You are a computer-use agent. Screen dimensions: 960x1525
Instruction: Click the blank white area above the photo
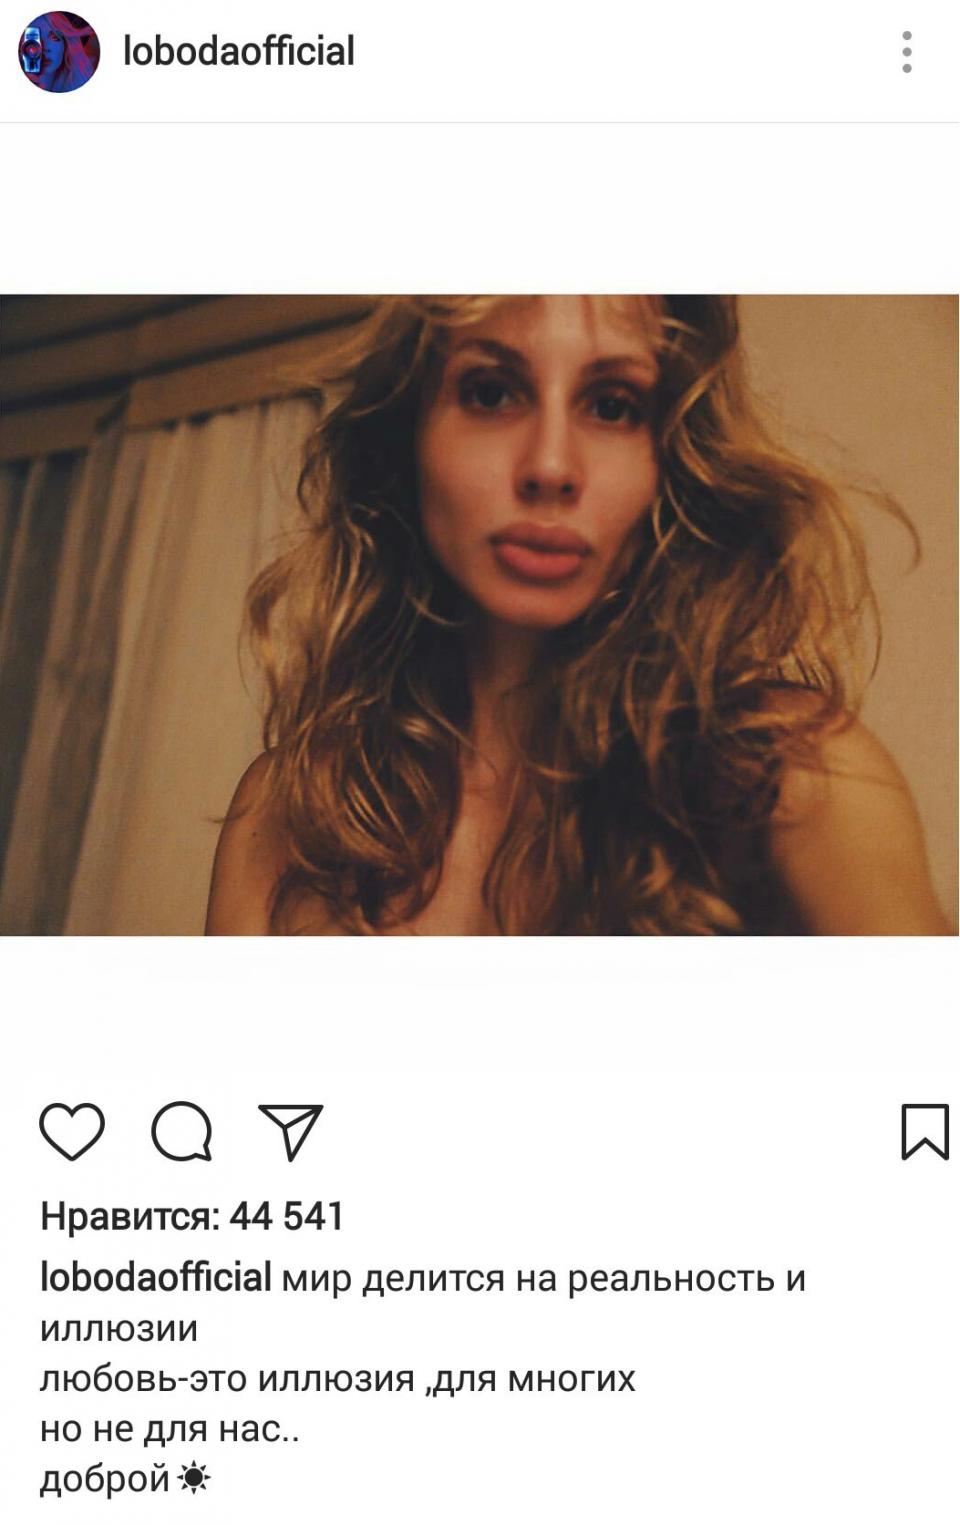tap(480, 208)
